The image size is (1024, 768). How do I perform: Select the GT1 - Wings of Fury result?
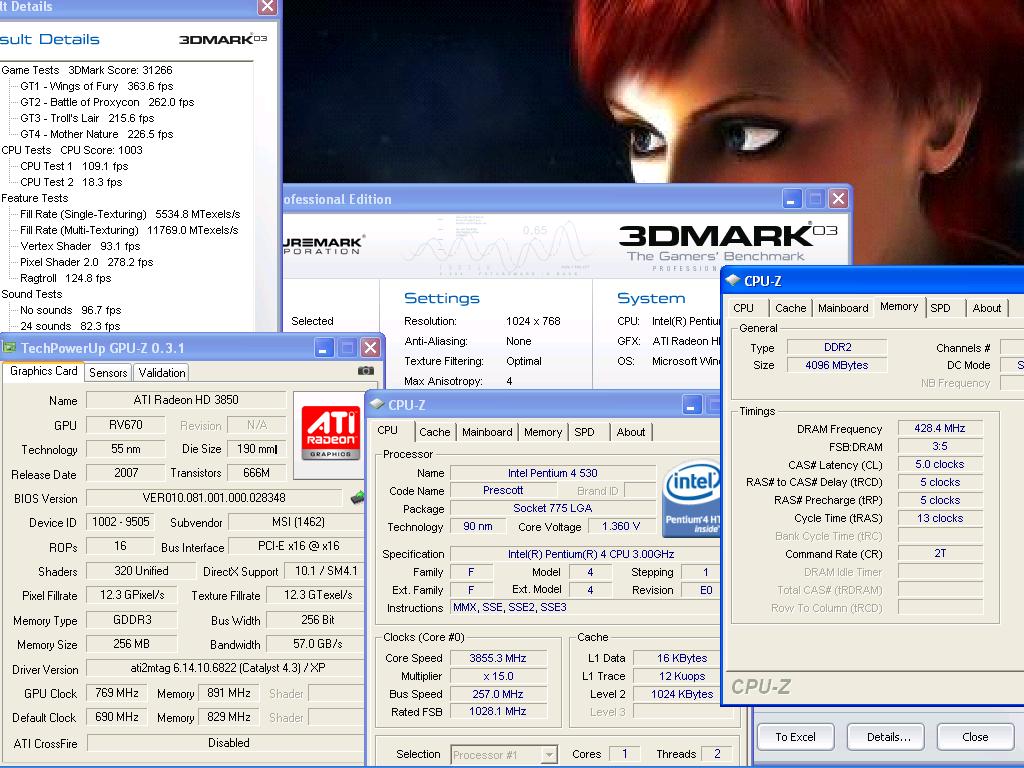click(97, 86)
